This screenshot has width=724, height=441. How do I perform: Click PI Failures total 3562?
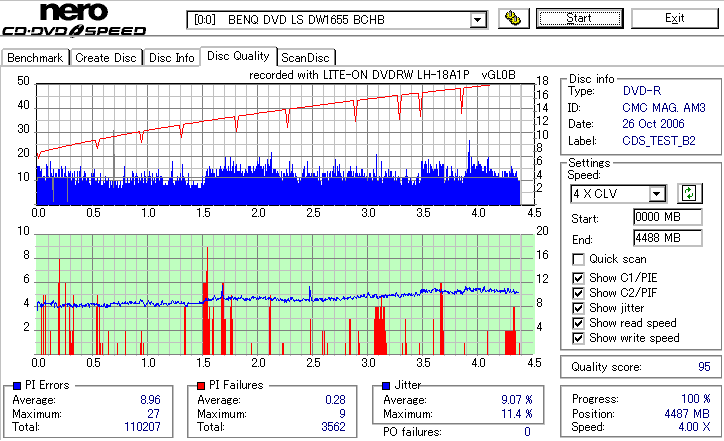pyautogui.click(x=333, y=427)
